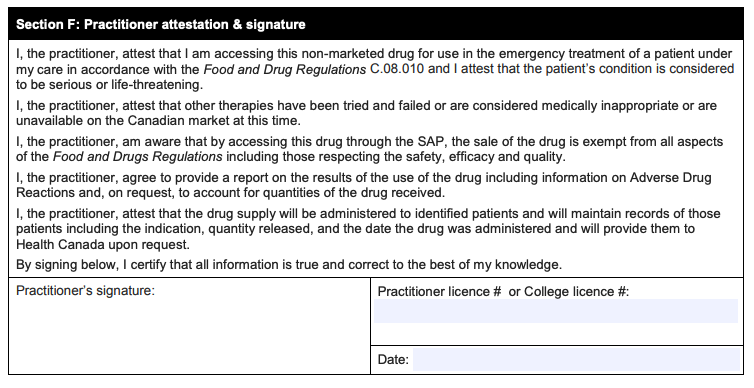Click the 'Practitioner licence # or College licence #:' label

[503, 291]
